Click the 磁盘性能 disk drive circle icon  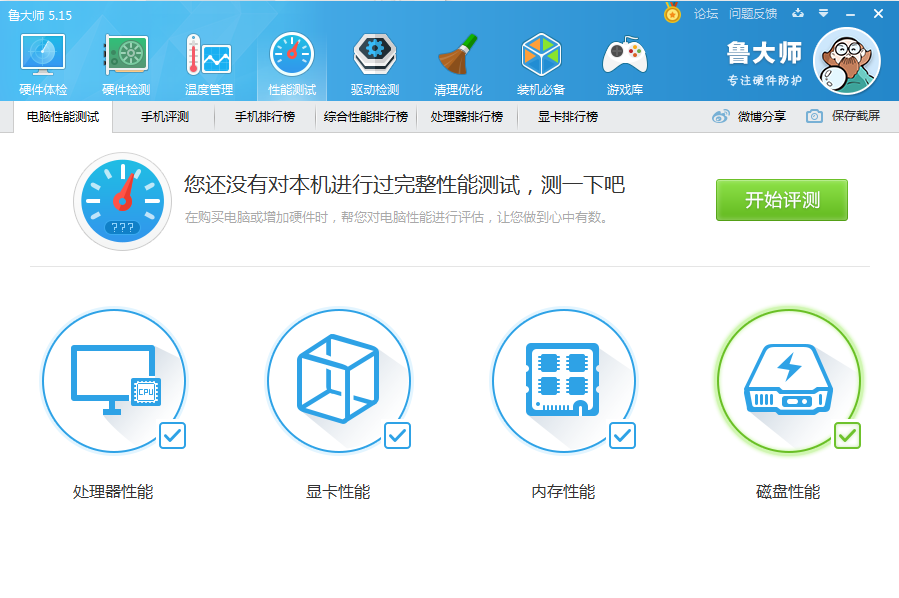(x=788, y=381)
